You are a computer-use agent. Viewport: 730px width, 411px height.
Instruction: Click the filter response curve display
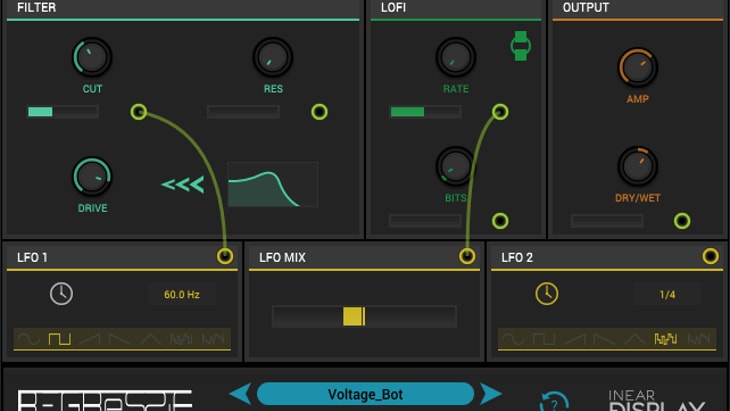273,184
